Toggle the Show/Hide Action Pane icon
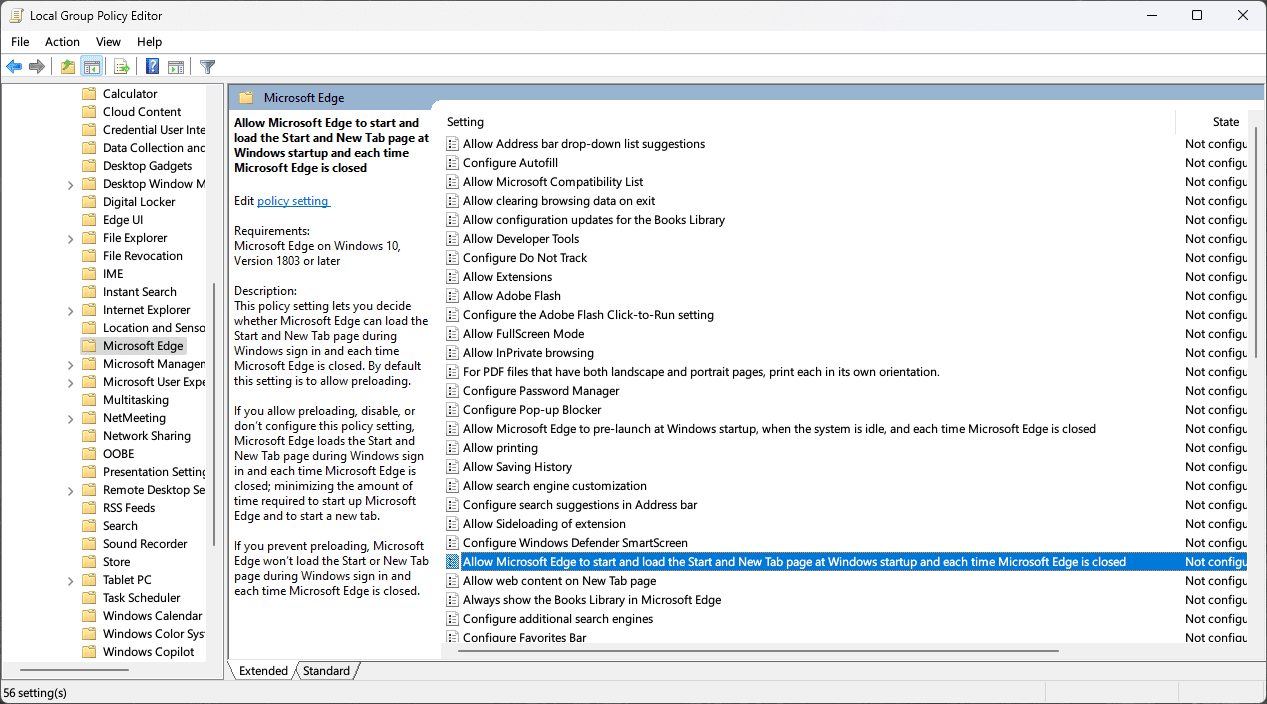Viewport: 1267px width, 704px height. pos(176,67)
